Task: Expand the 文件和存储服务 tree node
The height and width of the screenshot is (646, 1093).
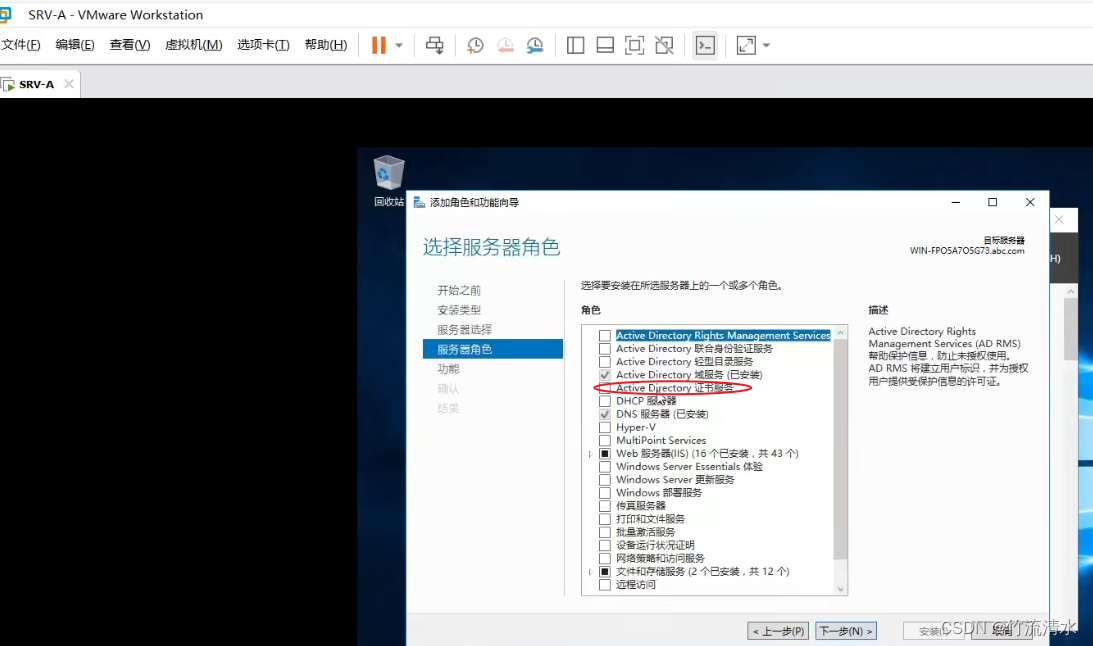Action: (590, 571)
